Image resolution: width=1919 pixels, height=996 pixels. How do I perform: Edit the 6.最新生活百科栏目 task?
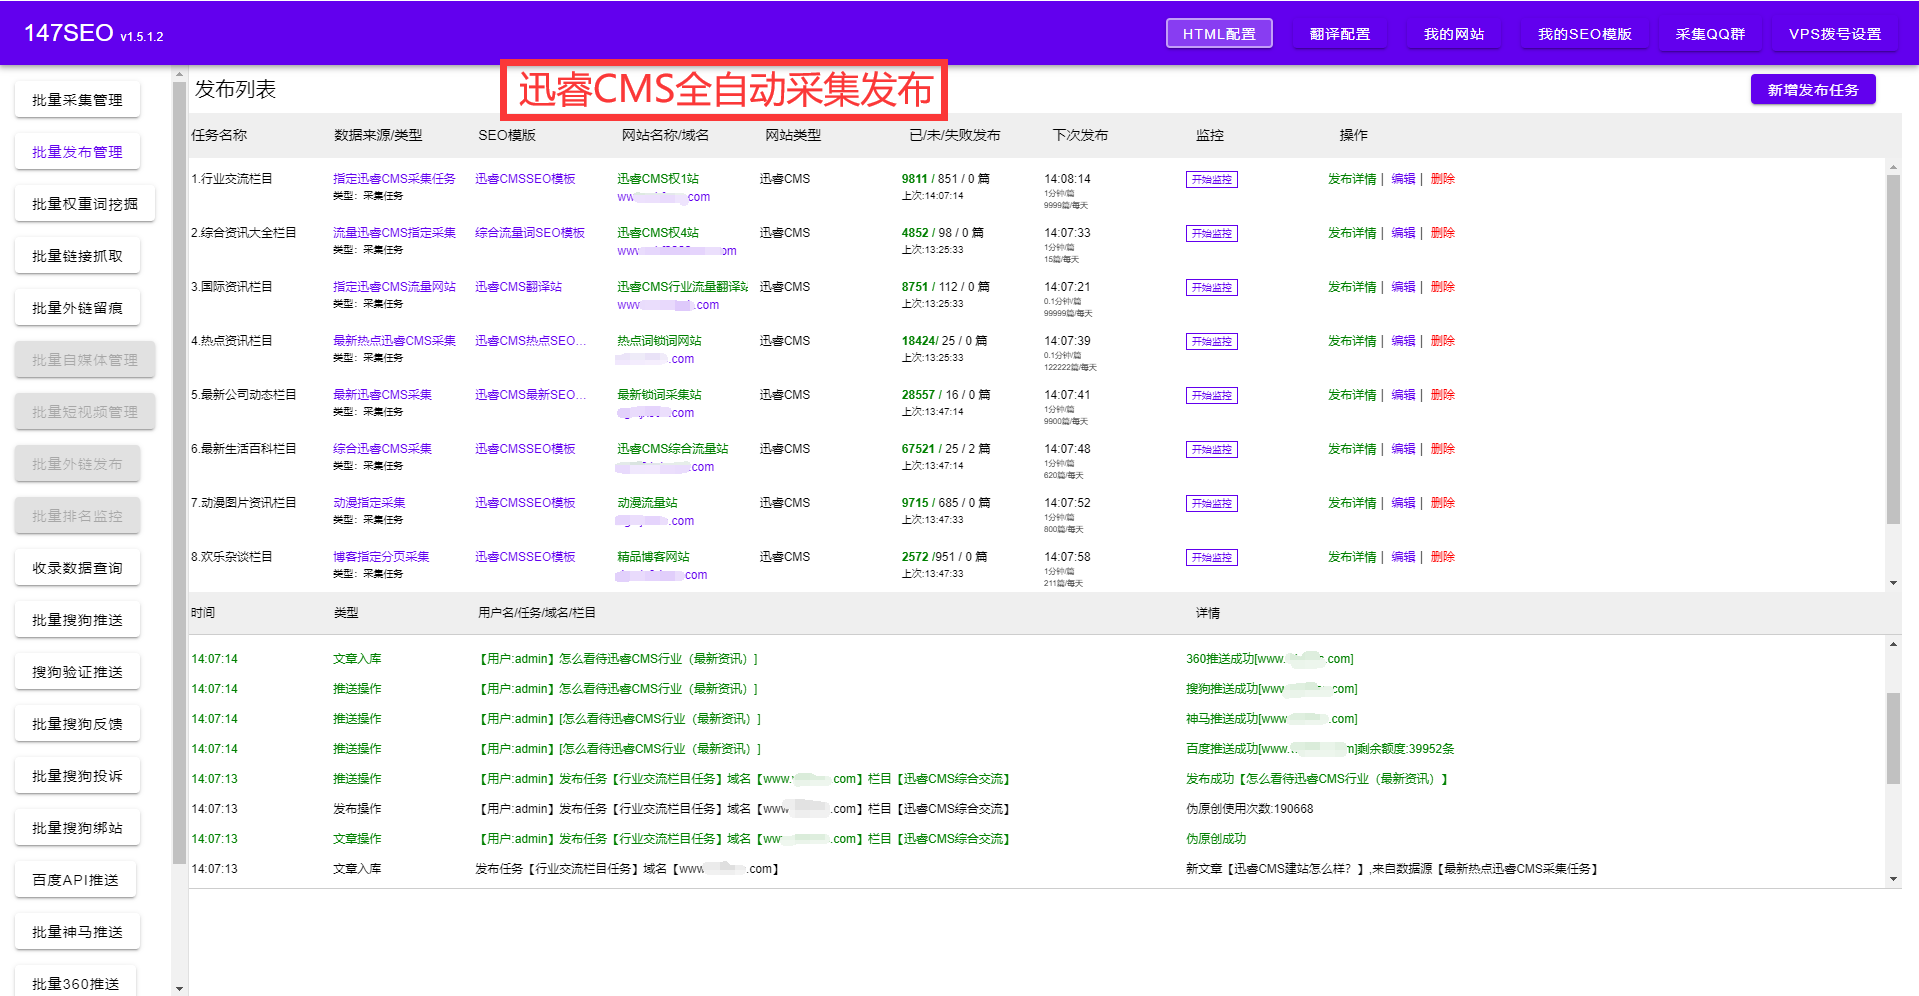point(1403,449)
